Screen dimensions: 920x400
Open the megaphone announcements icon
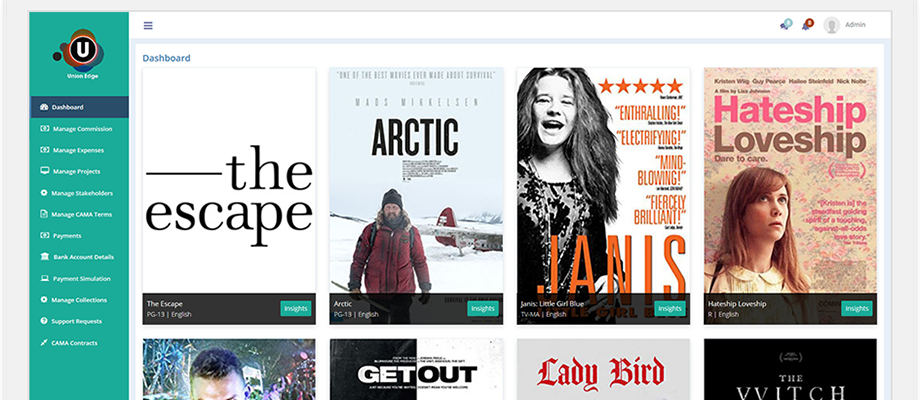coord(785,25)
